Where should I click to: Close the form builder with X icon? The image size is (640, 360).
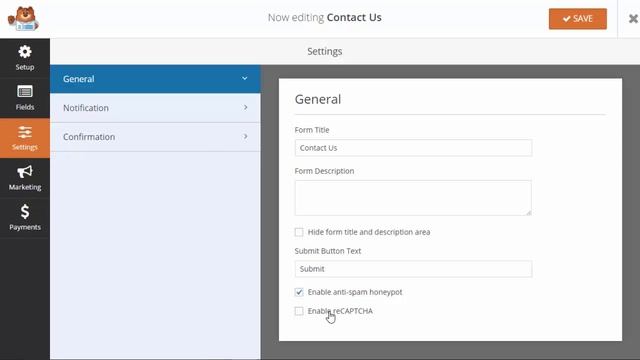[633, 19]
